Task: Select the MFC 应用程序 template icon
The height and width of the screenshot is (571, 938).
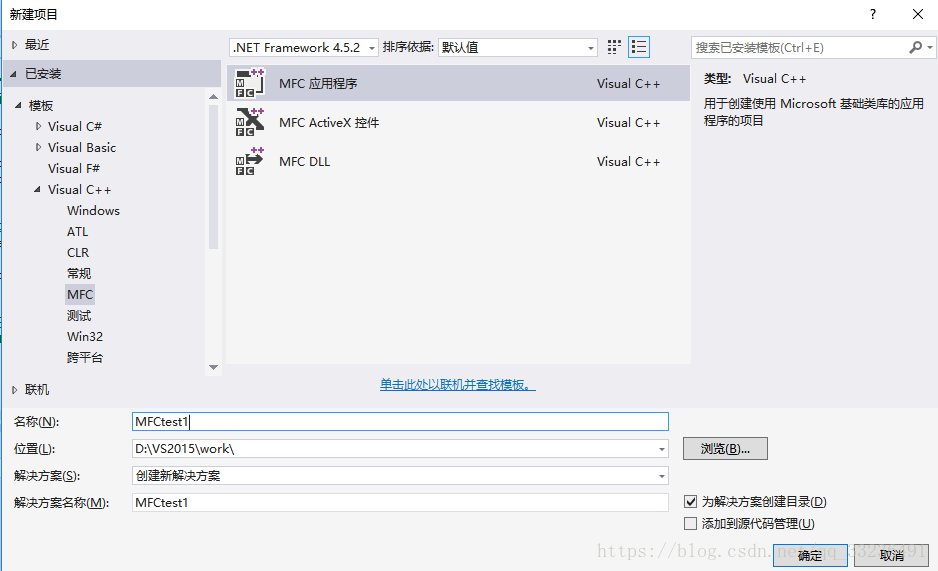Action: (x=249, y=83)
